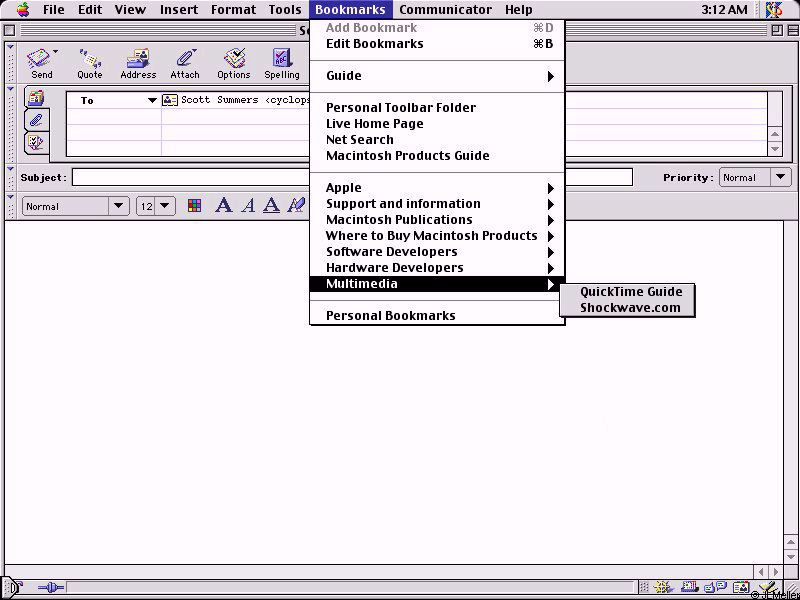Run the Spelling check toolbar icon
Screen dimensions: 800x600
tap(281, 58)
